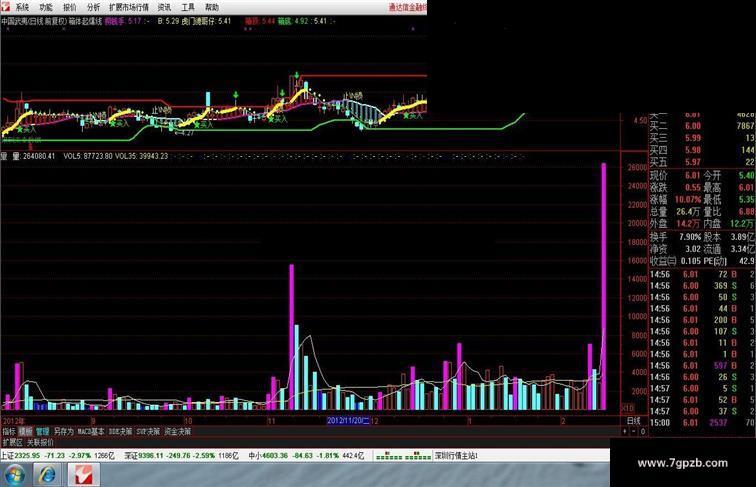Click the 14:56 trade row with volume 369
This screenshot has width=756, height=487.
[x=702, y=285]
